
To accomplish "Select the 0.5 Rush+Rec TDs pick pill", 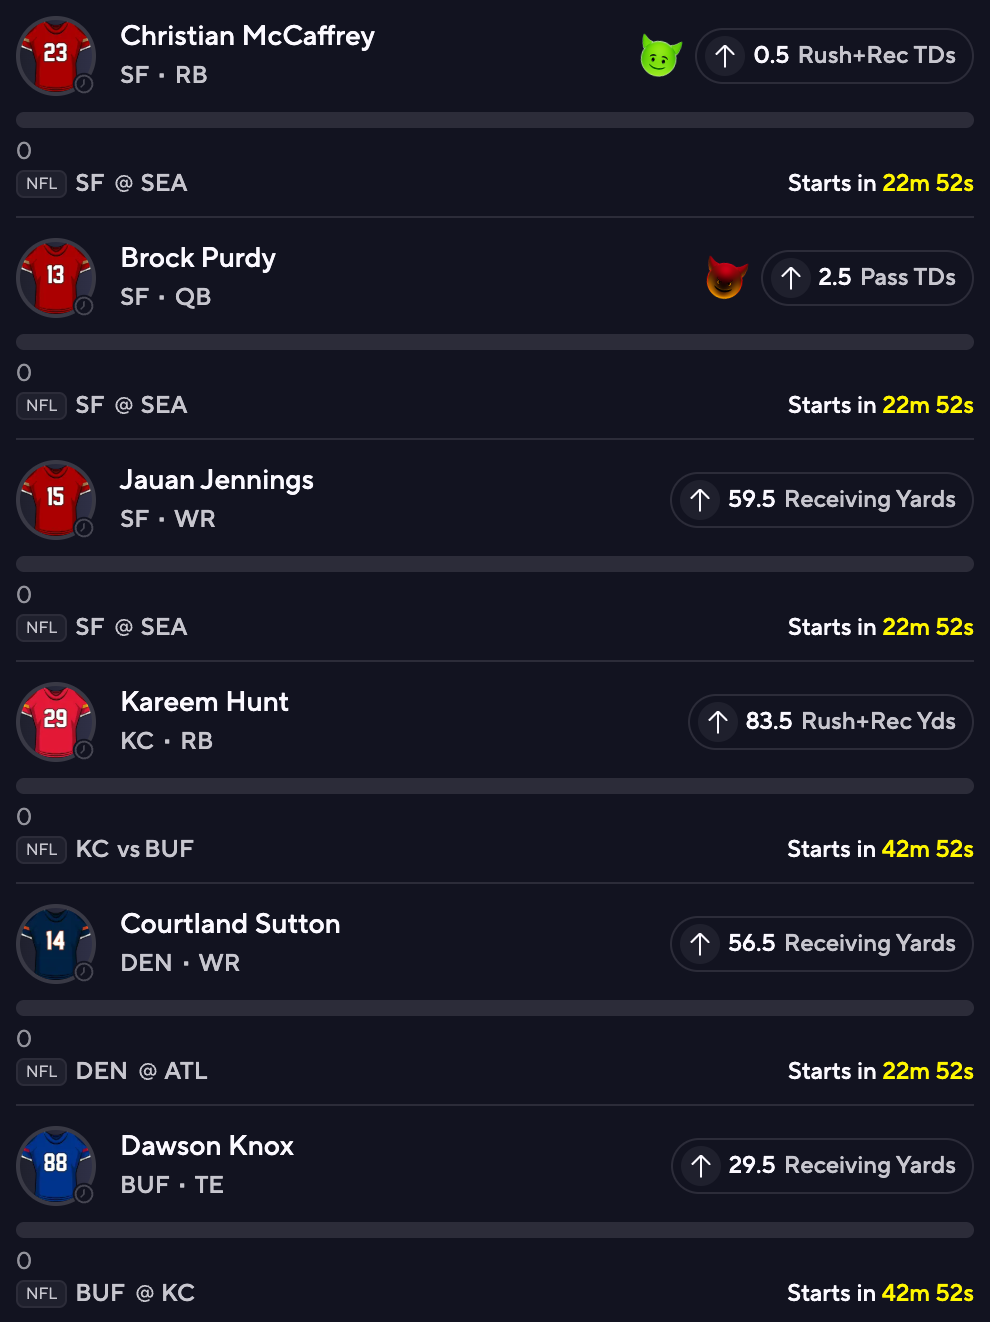I will [834, 56].
